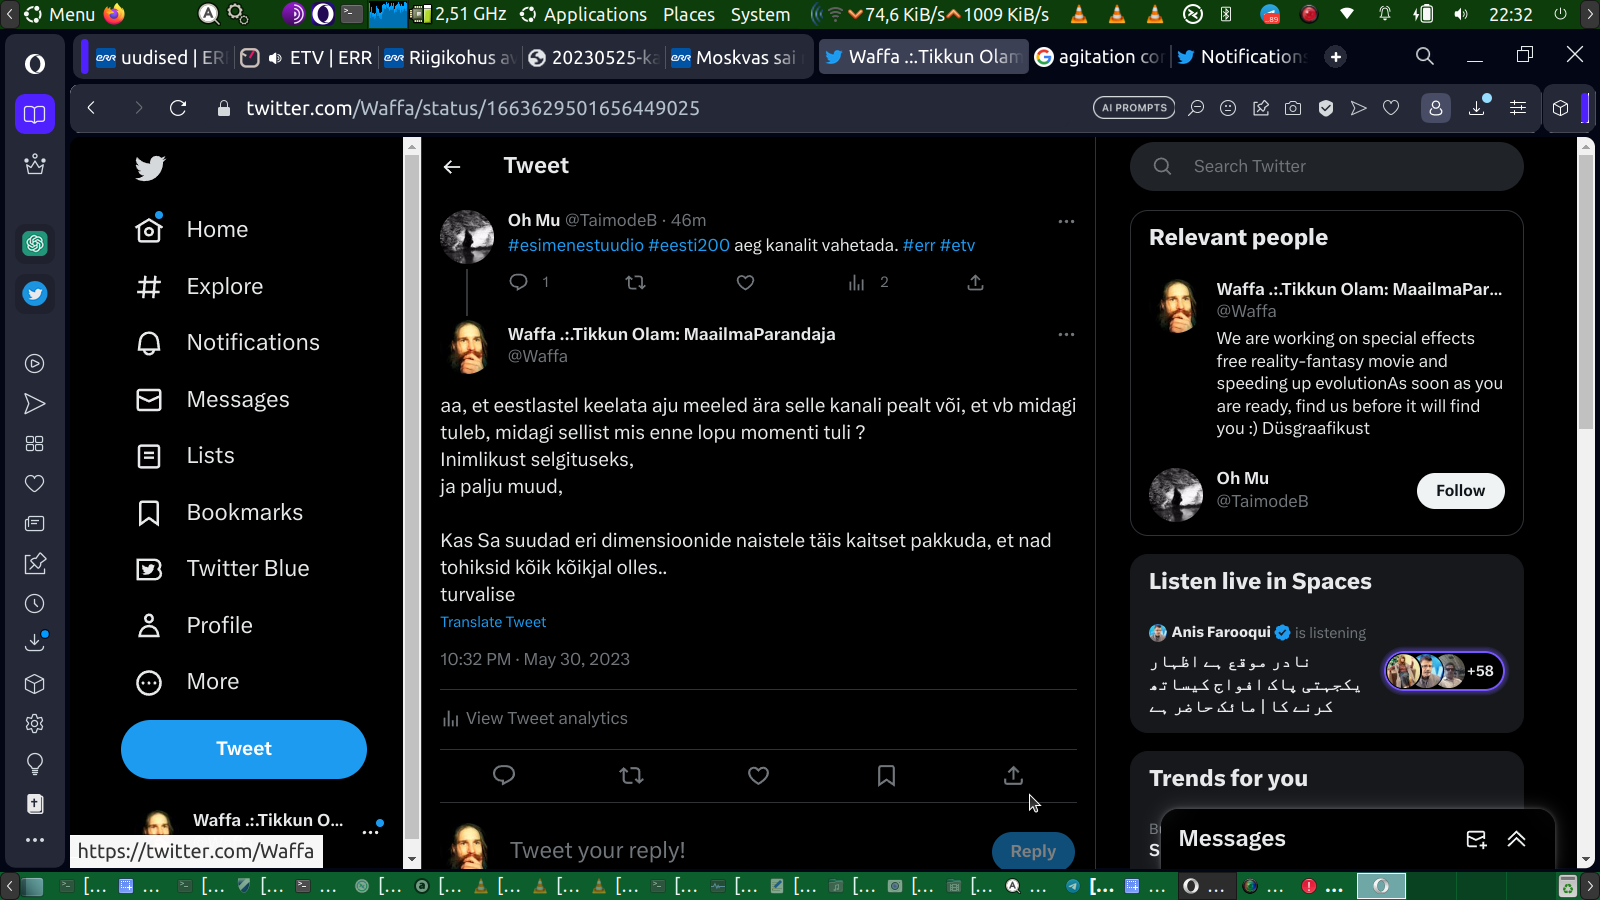Follow Oh Mu in Relevant people
Screen dimensions: 1600x900
pyautogui.click(x=1460, y=490)
